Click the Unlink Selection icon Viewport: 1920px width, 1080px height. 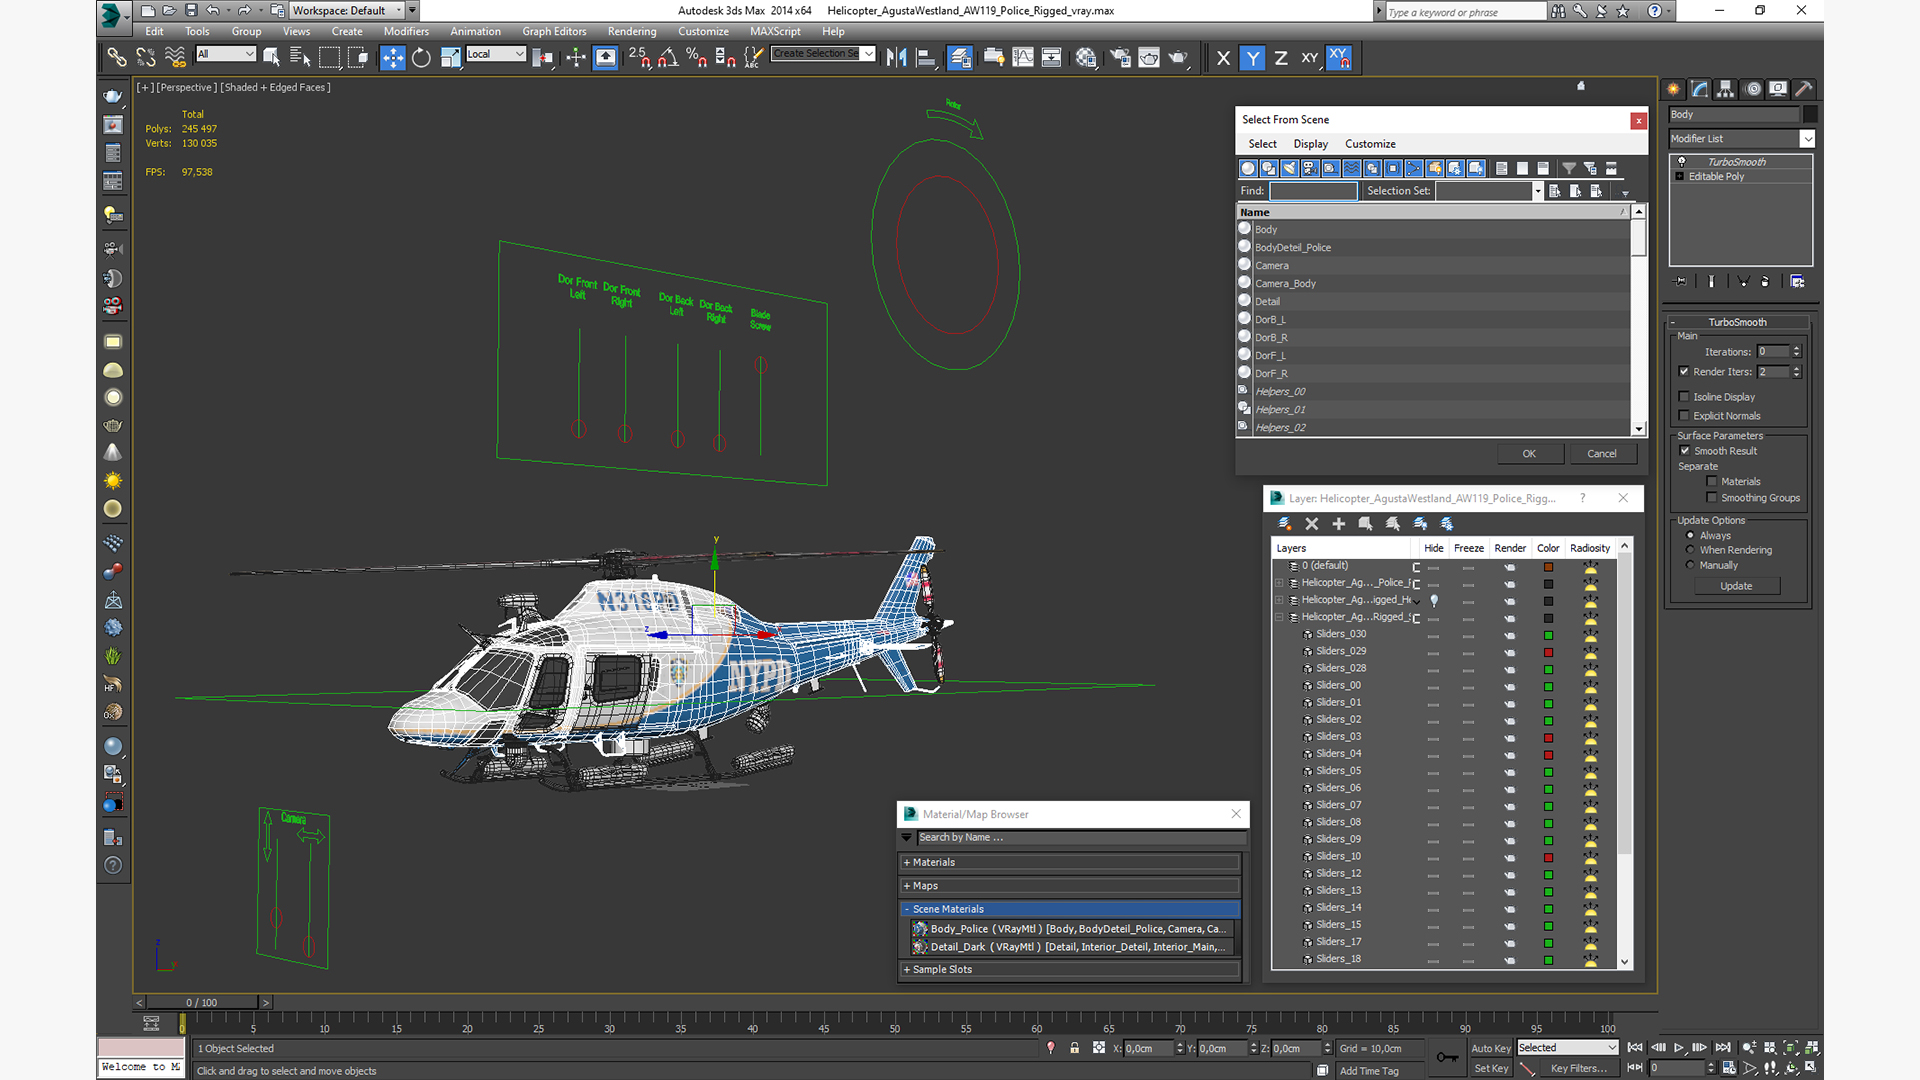tap(146, 58)
